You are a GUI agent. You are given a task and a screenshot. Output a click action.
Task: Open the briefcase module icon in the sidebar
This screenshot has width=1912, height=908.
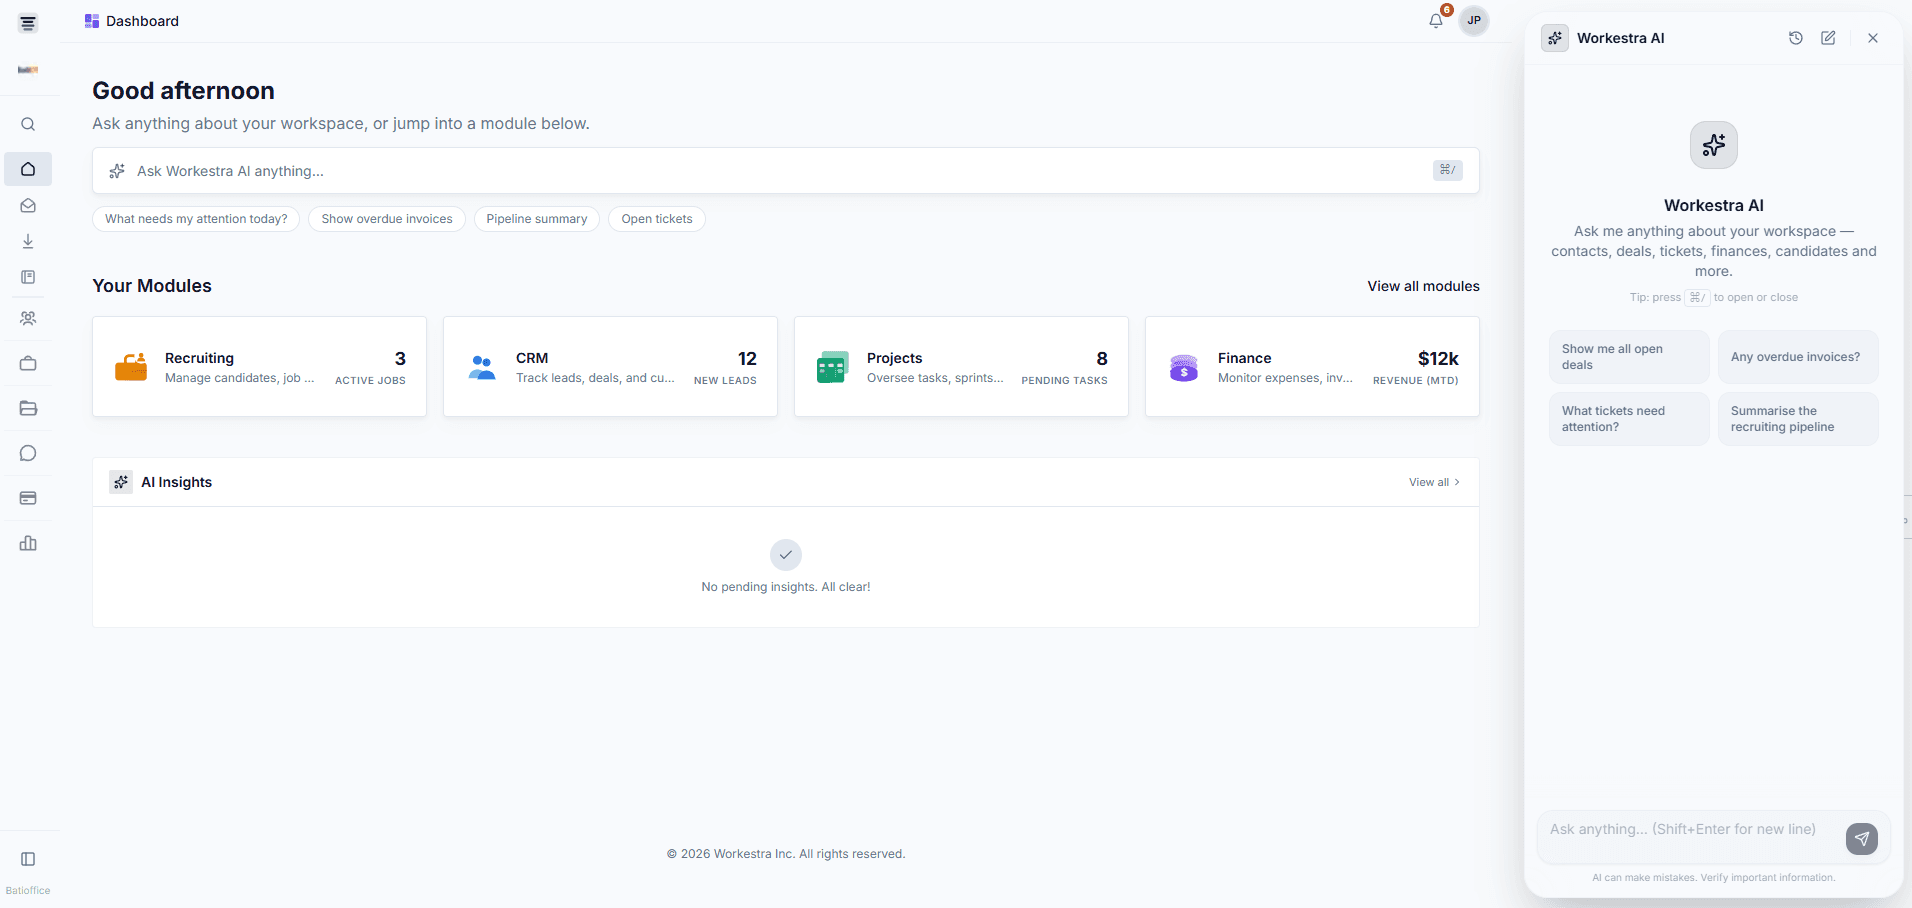27,363
